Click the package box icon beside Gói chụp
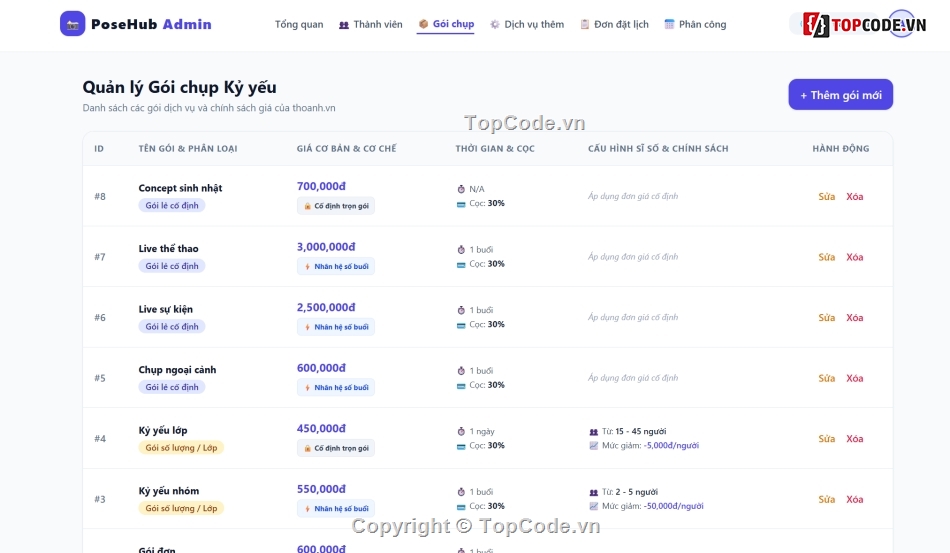The height and width of the screenshot is (553, 950). [x=424, y=24]
